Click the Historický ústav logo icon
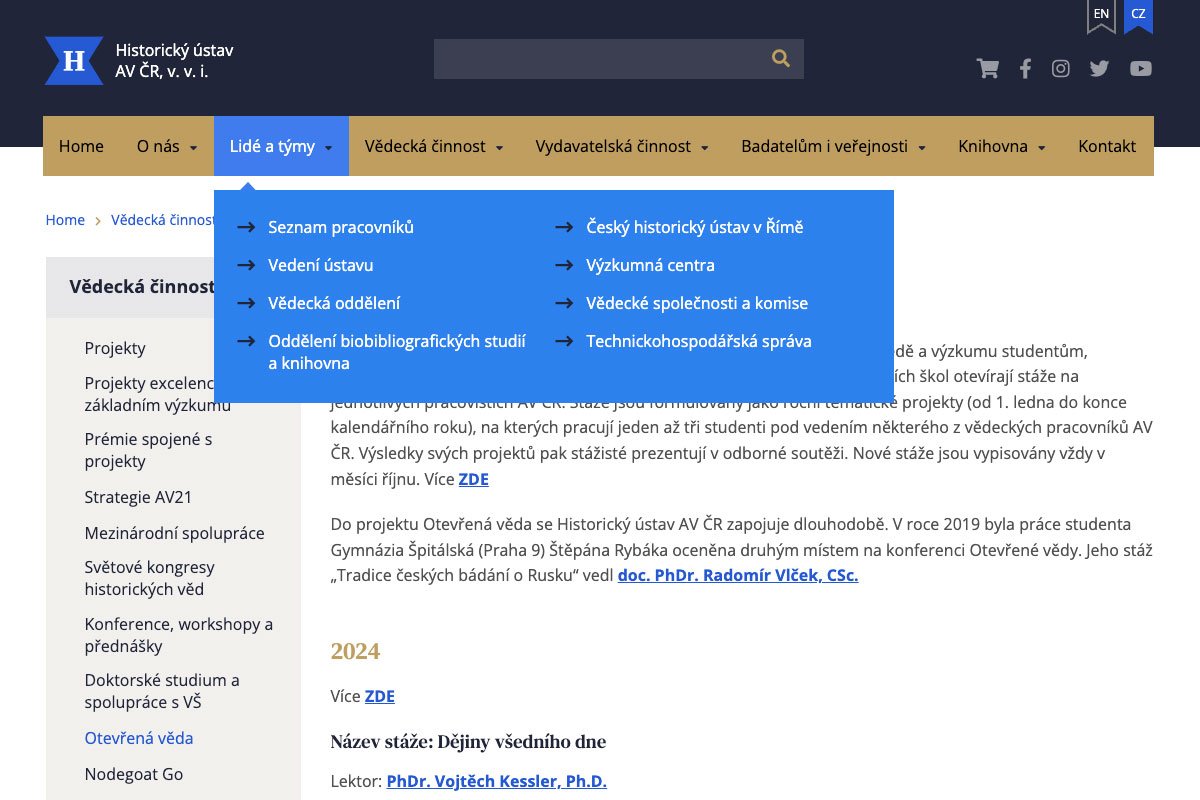The height and width of the screenshot is (800, 1200). (74, 61)
